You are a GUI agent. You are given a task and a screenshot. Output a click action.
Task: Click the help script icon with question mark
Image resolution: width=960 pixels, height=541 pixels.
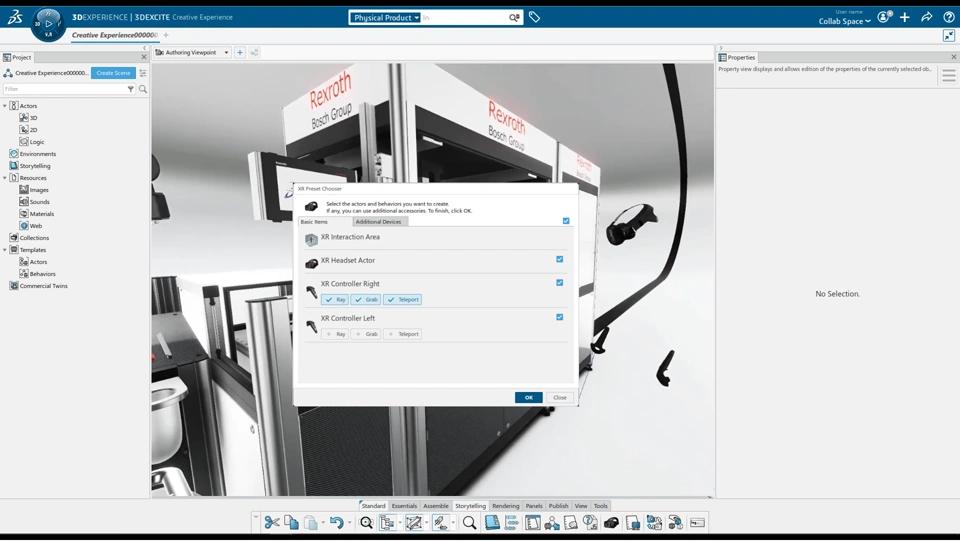point(590,523)
